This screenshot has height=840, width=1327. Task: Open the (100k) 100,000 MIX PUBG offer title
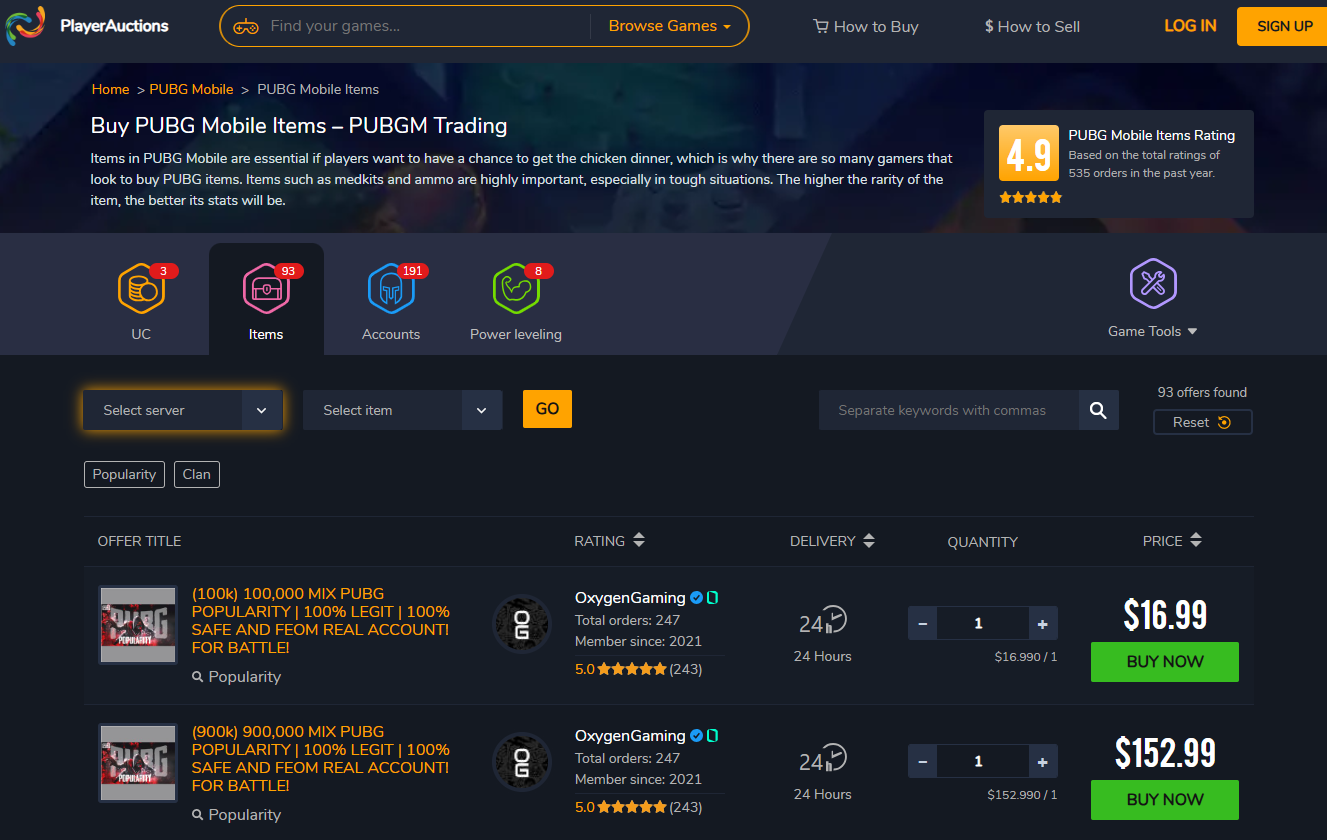pyautogui.click(x=321, y=620)
